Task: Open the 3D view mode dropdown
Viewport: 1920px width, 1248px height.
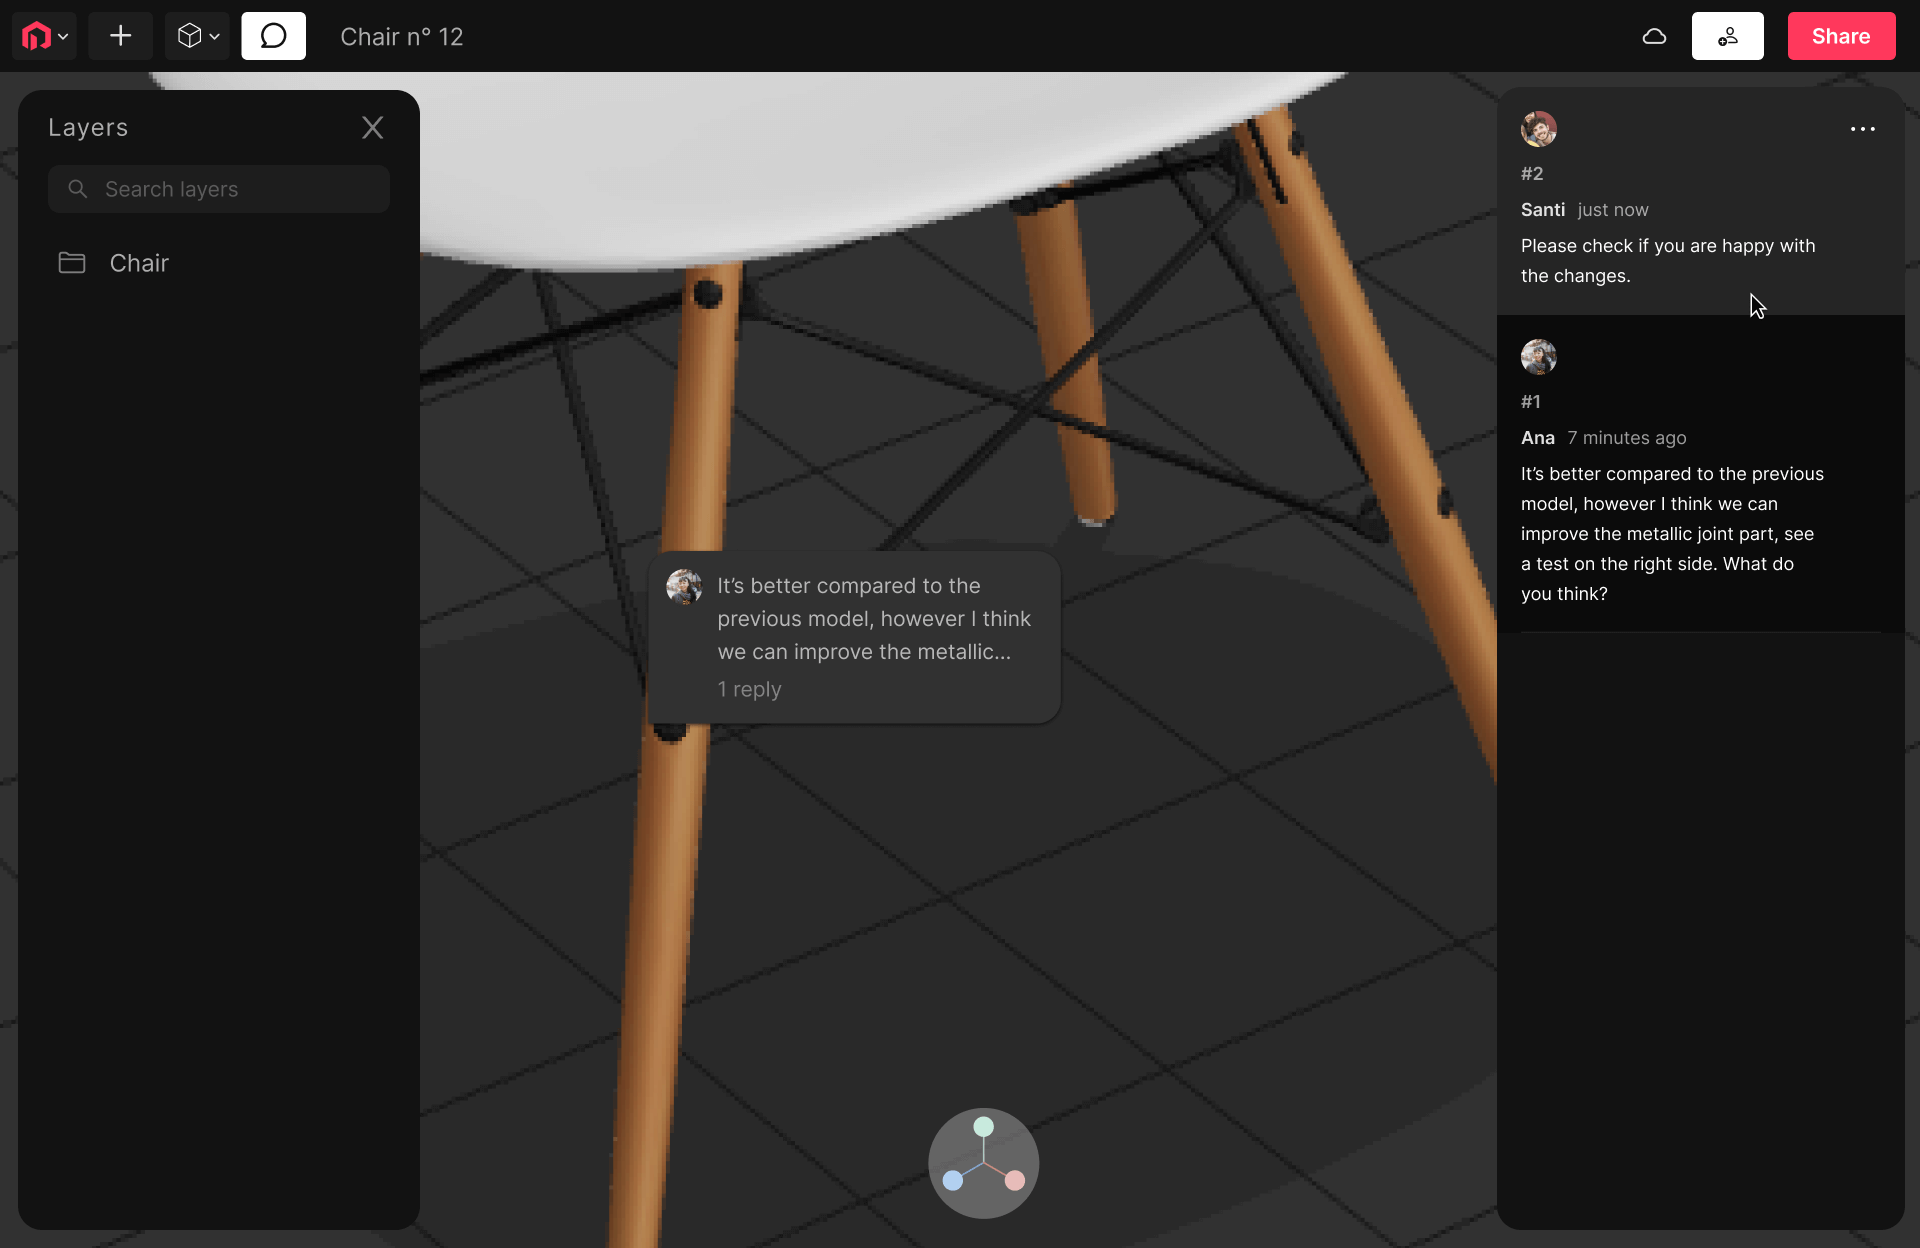Action: (214, 36)
